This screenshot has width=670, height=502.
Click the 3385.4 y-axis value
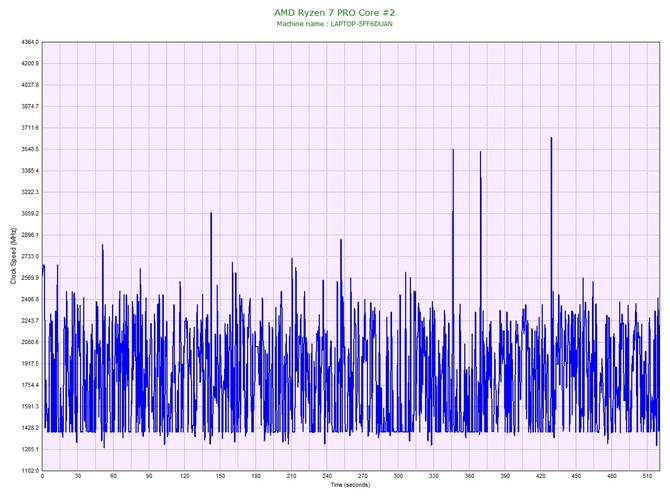pyautogui.click(x=30, y=171)
